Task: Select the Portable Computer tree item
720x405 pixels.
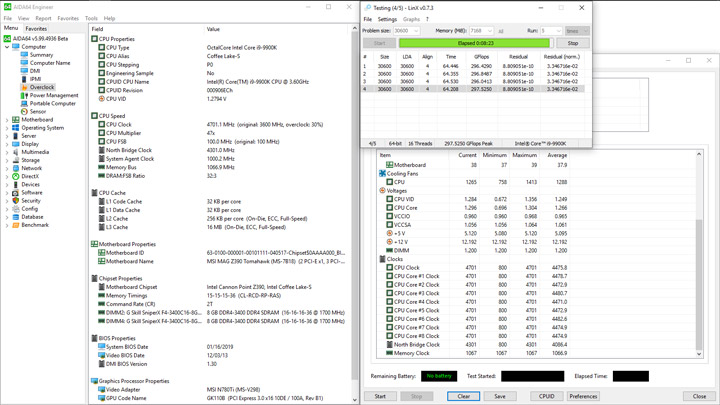Action: click(52, 103)
